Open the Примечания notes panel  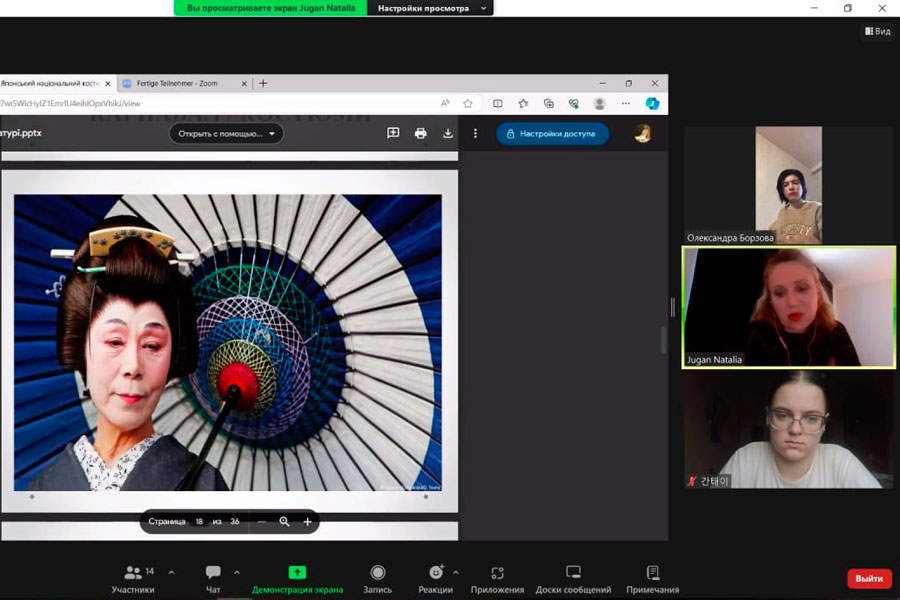pos(652,577)
